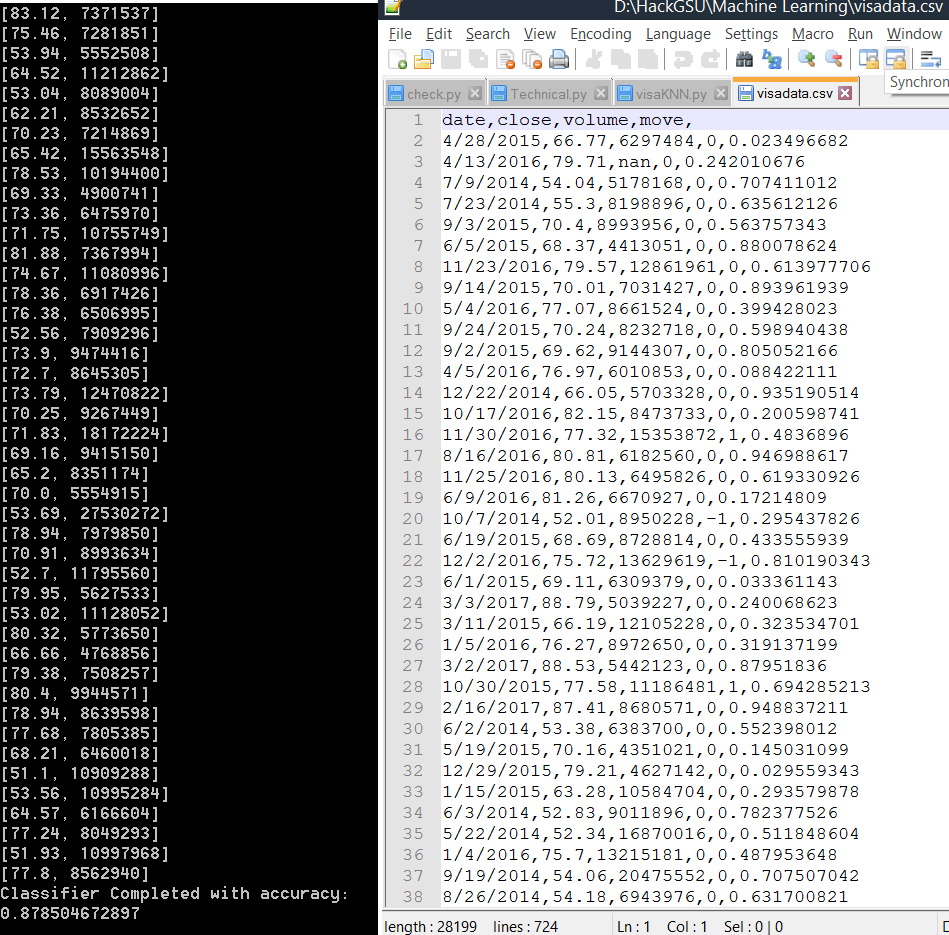Viewport: 949px width, 935px height.
Task: Open the Run menu
Action: pyautogui.click(x=860, y=34)
